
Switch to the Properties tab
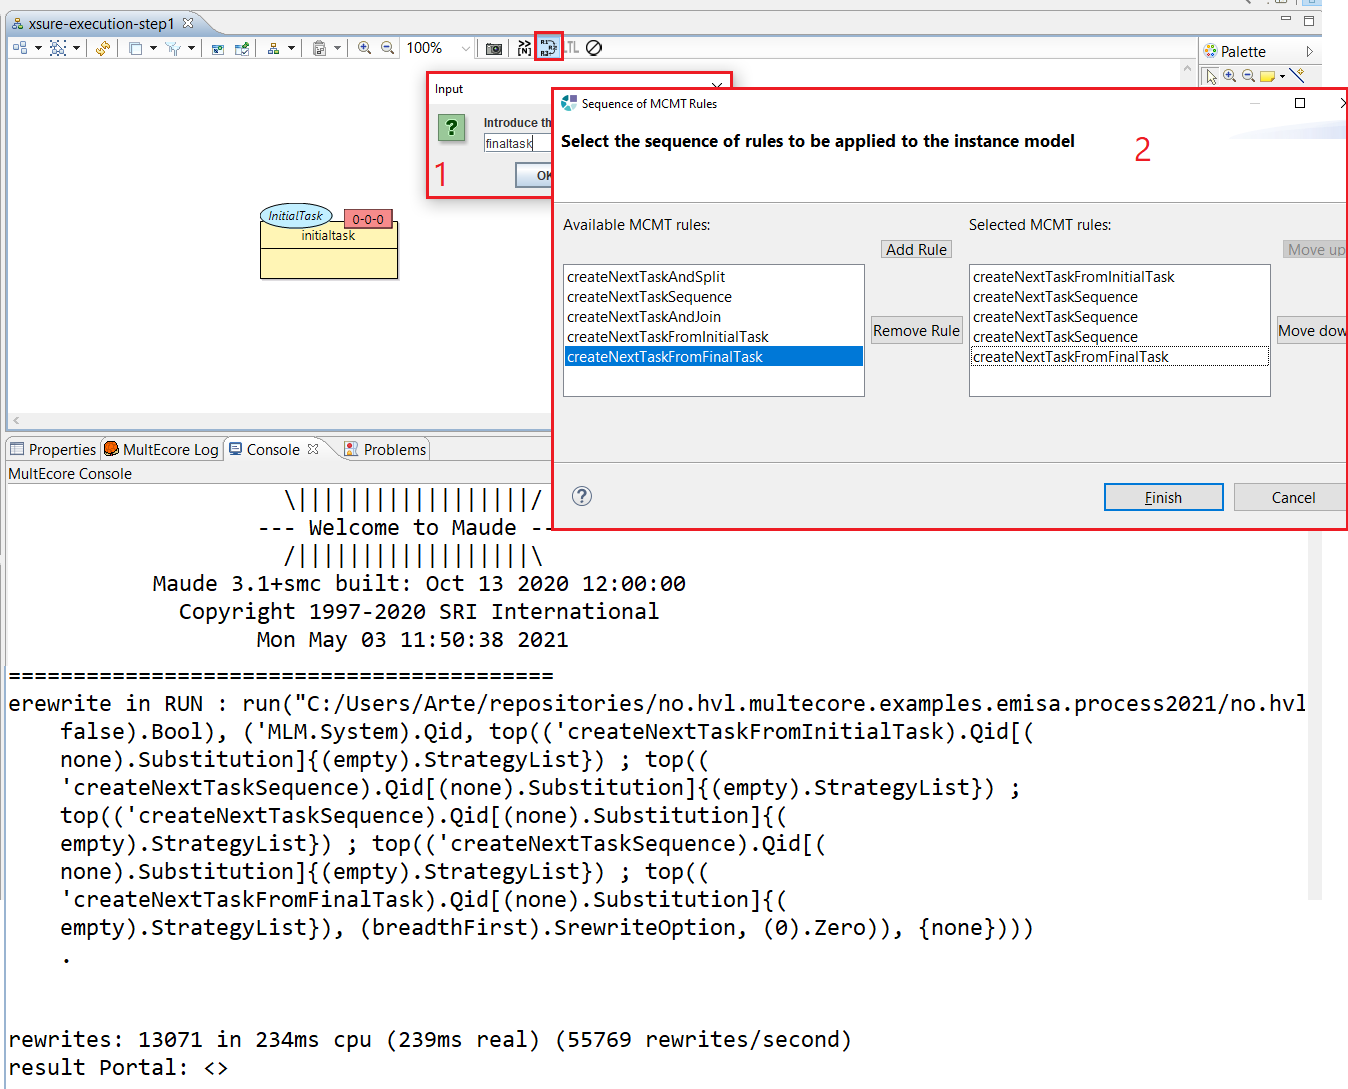point(53,449)
